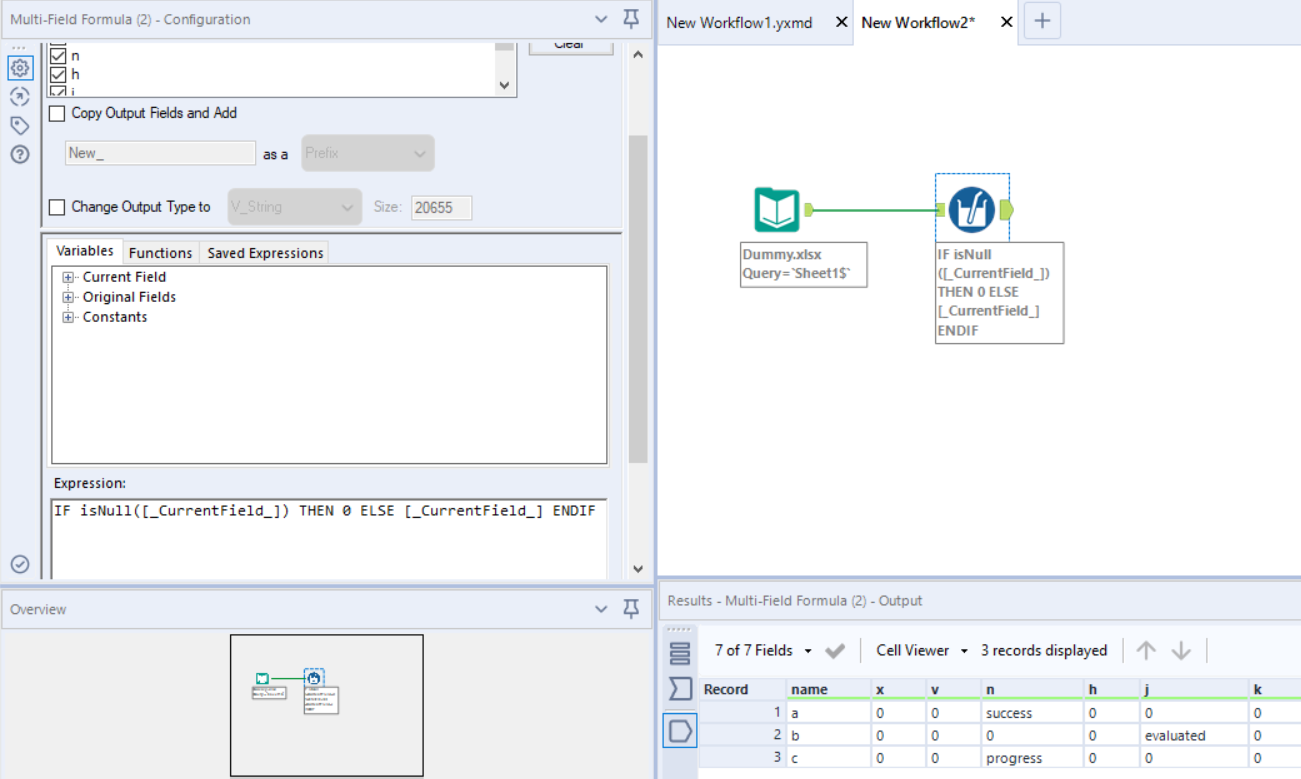Image resolution: width=1301 pixels, height=779 pixels.
Task: Select the Annotation tag icon
Action: (19, 125)
